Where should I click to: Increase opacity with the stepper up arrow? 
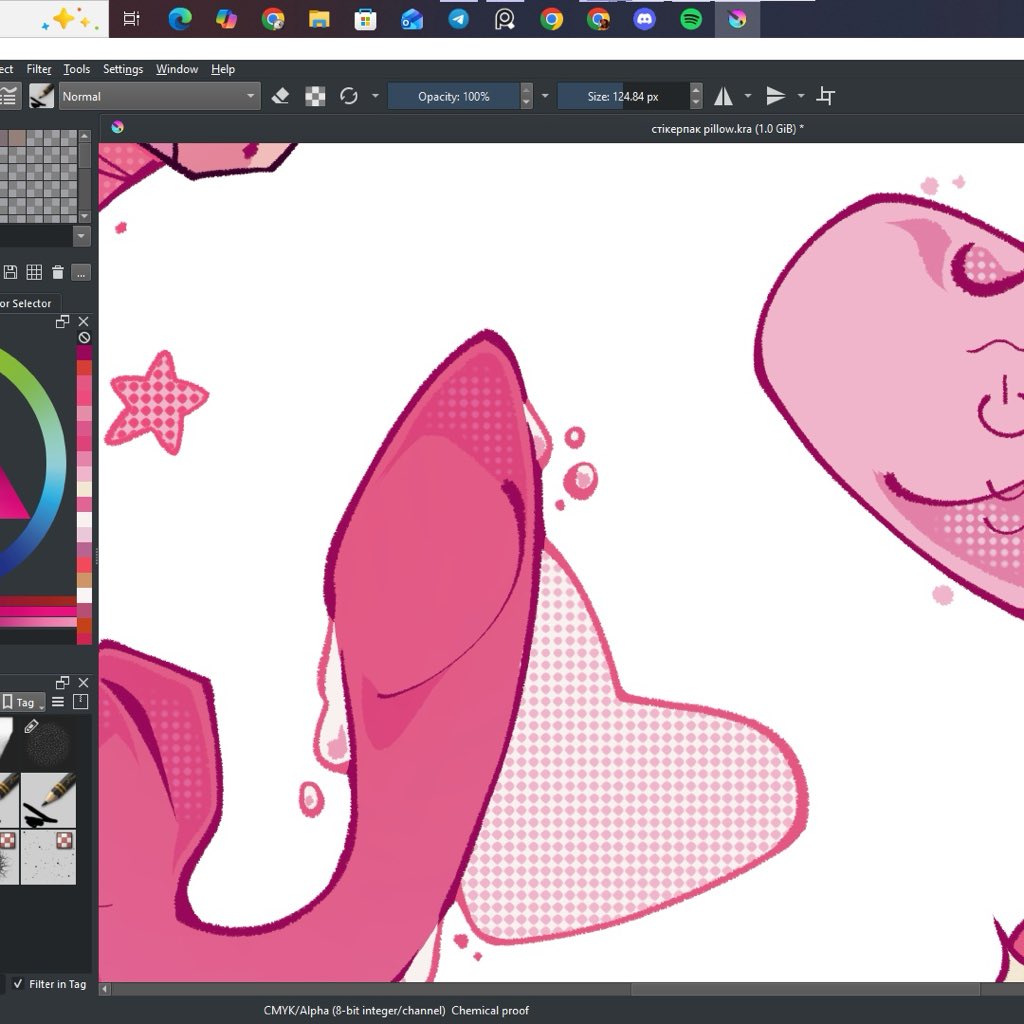(526, 90)
